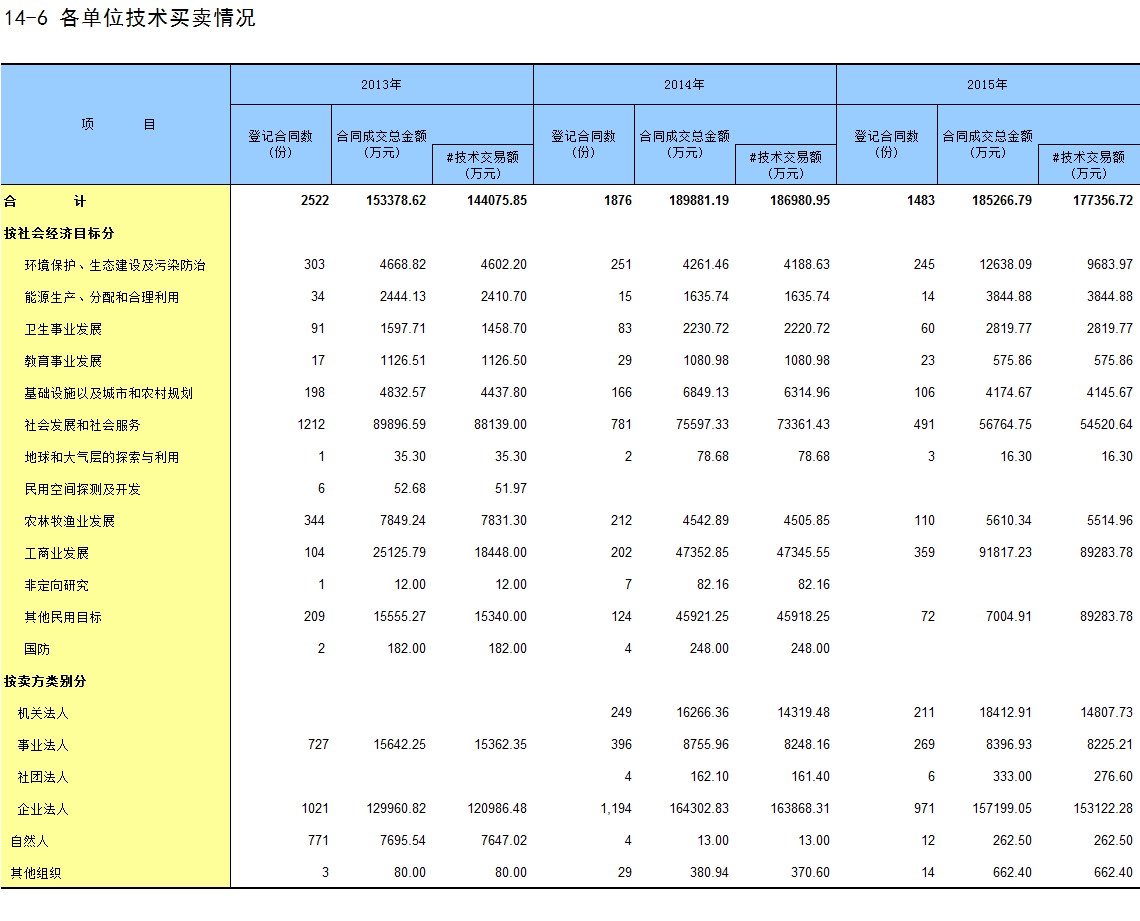Click the 登记合同数 header under 2014年
Image resolution: width=1140 pixels, height=921 pixels.
pyautogui.click(x=584, y=144)
